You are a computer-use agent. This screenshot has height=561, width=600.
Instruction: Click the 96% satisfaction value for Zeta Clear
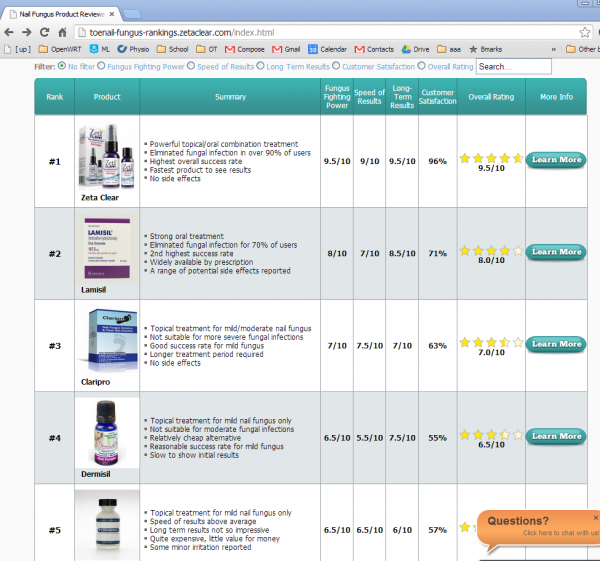coord(438,161)
